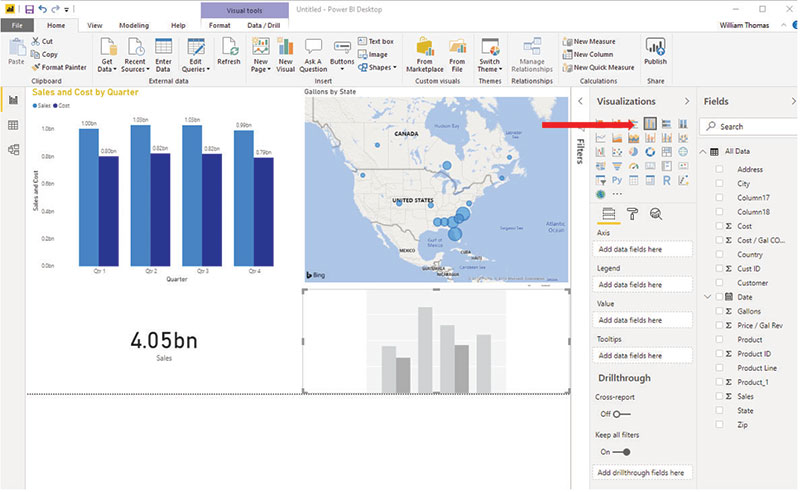
Task: Open the Format paint roller tab
Action: [630, 213]
